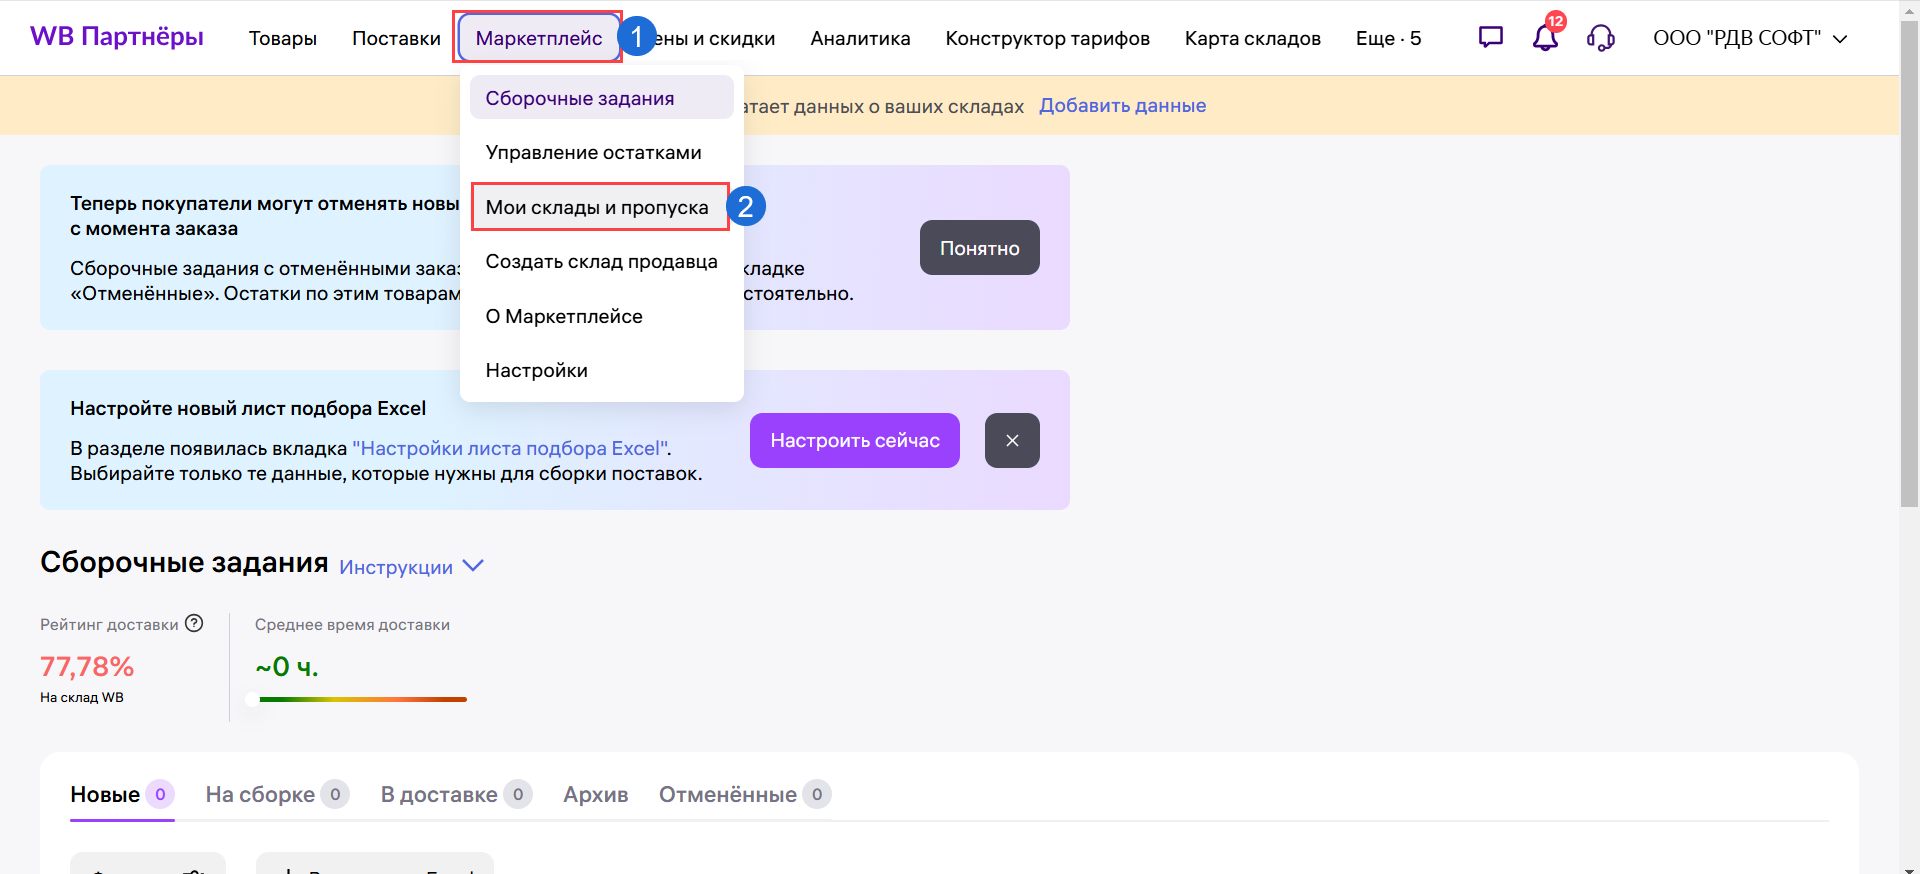
Task: Expand the Еще · 5 menu
Action: pos(1388,38)
